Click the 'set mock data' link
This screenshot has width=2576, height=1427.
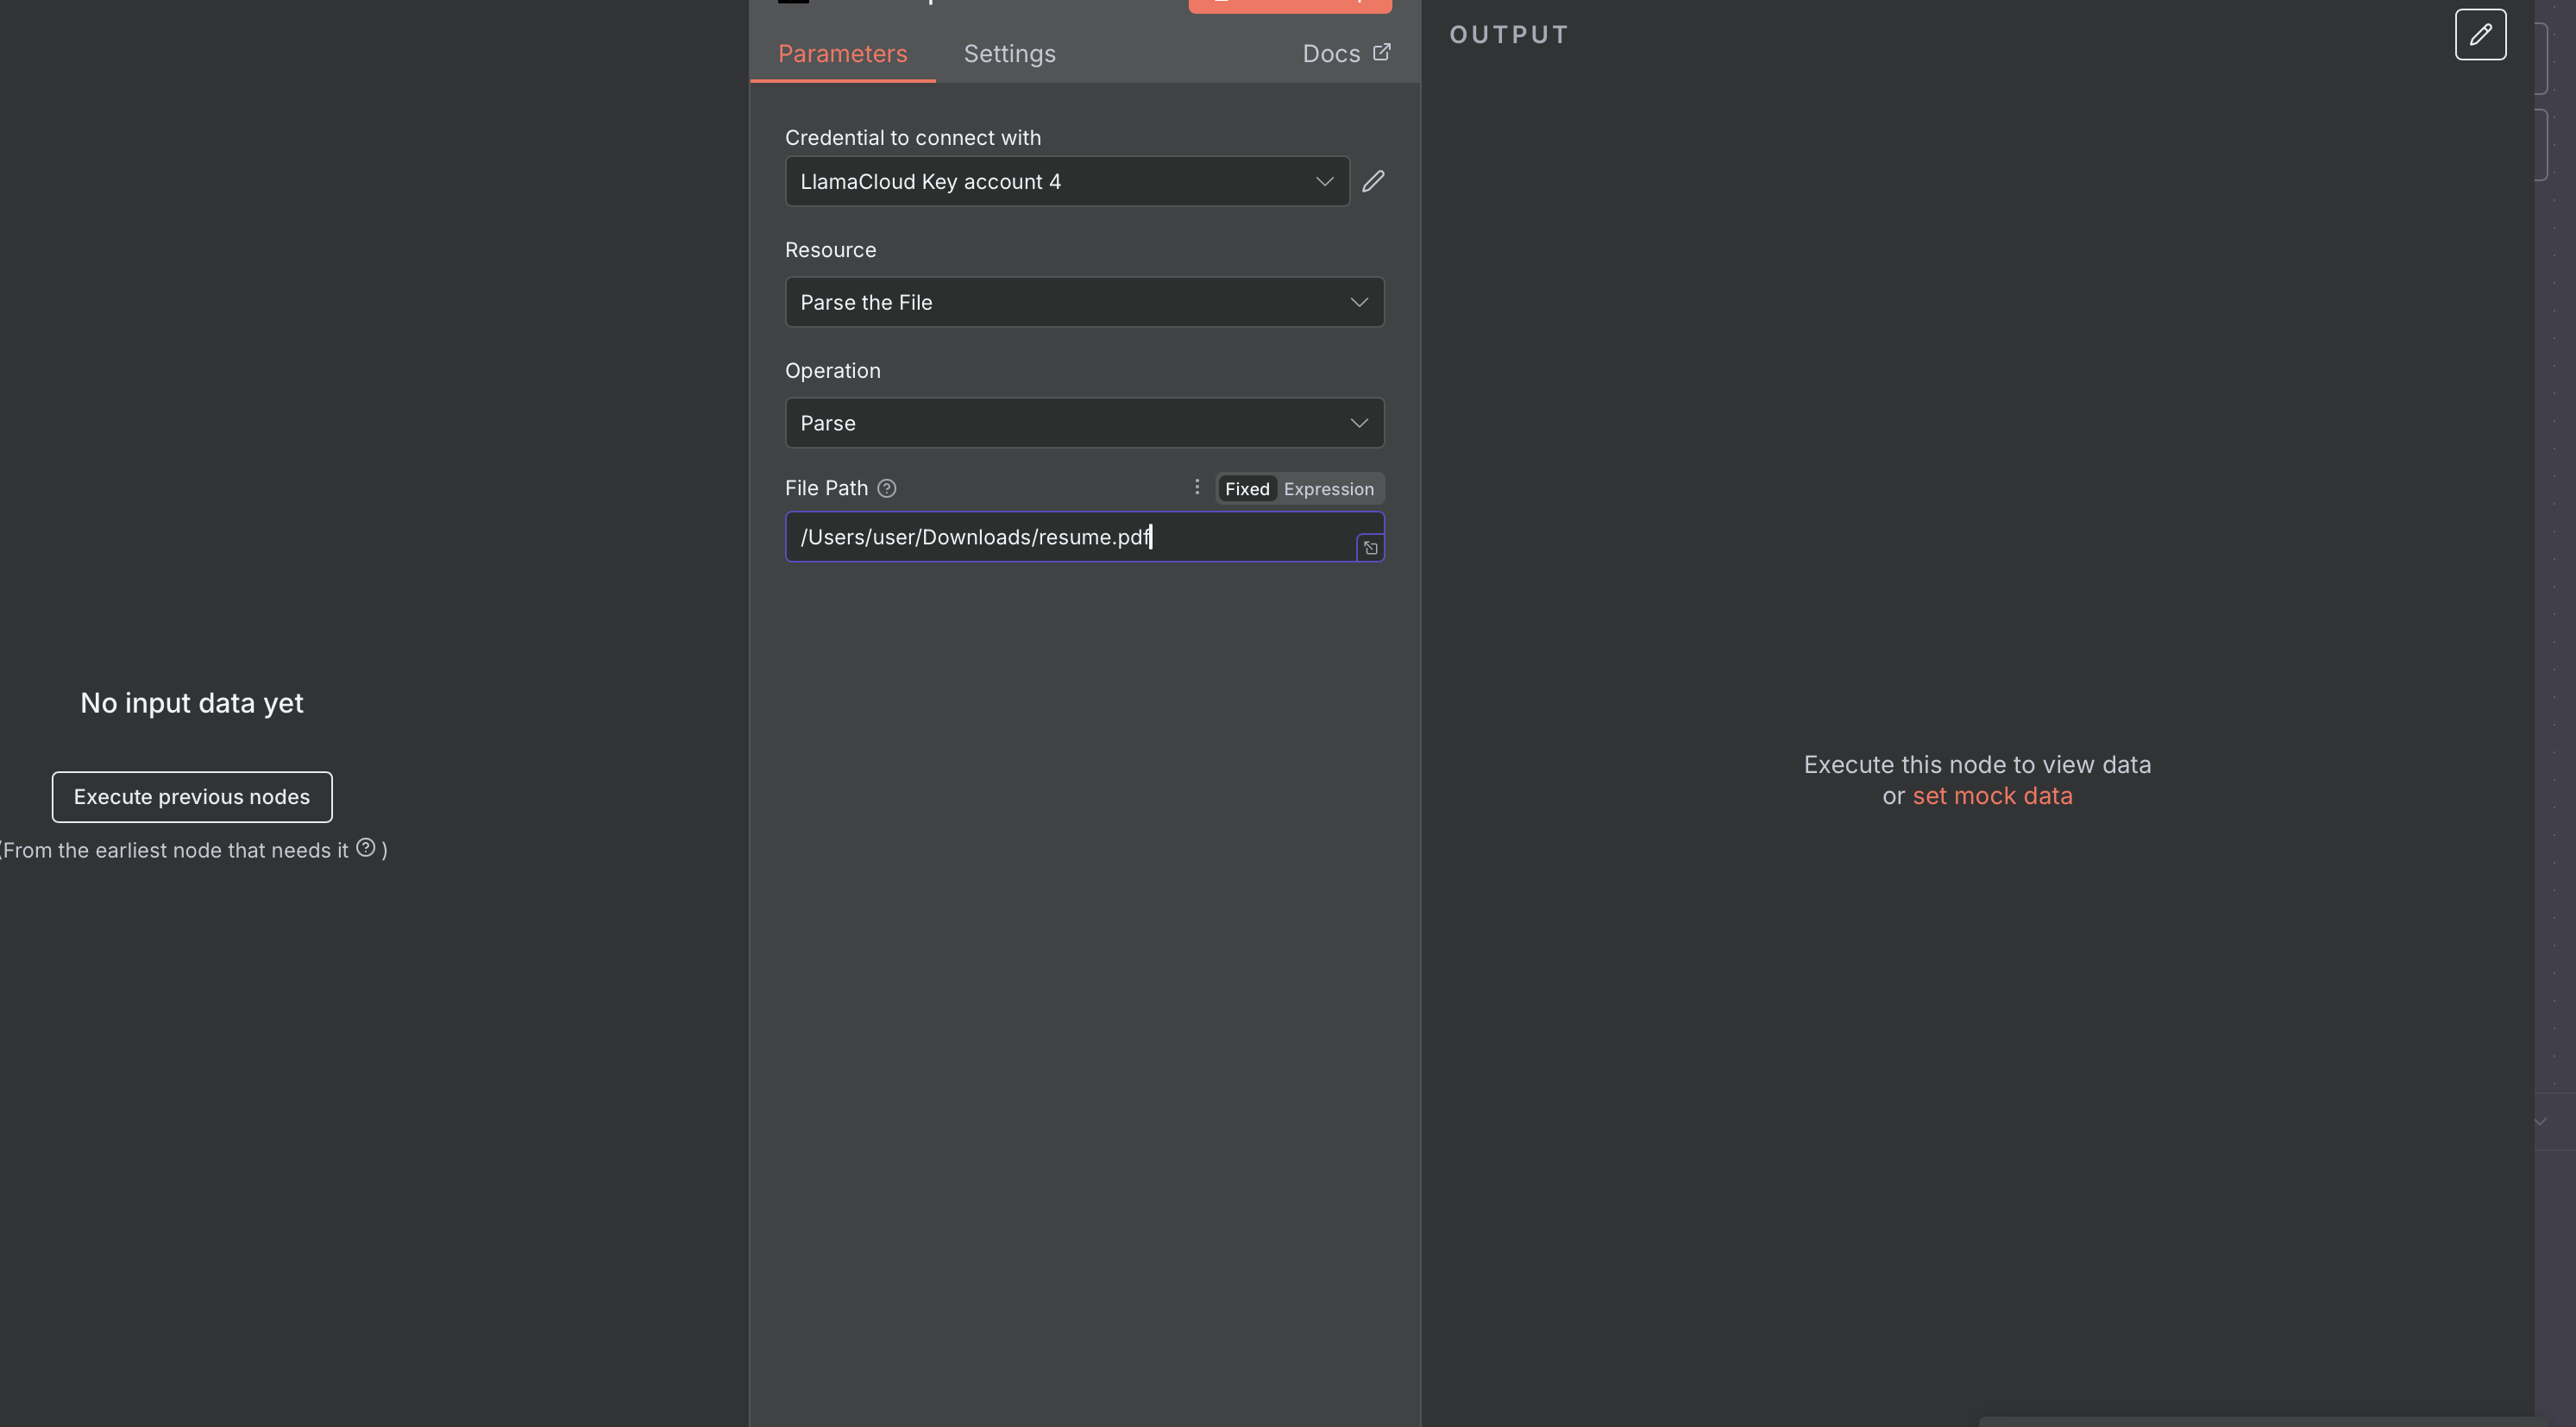(x=1992, y=796)
